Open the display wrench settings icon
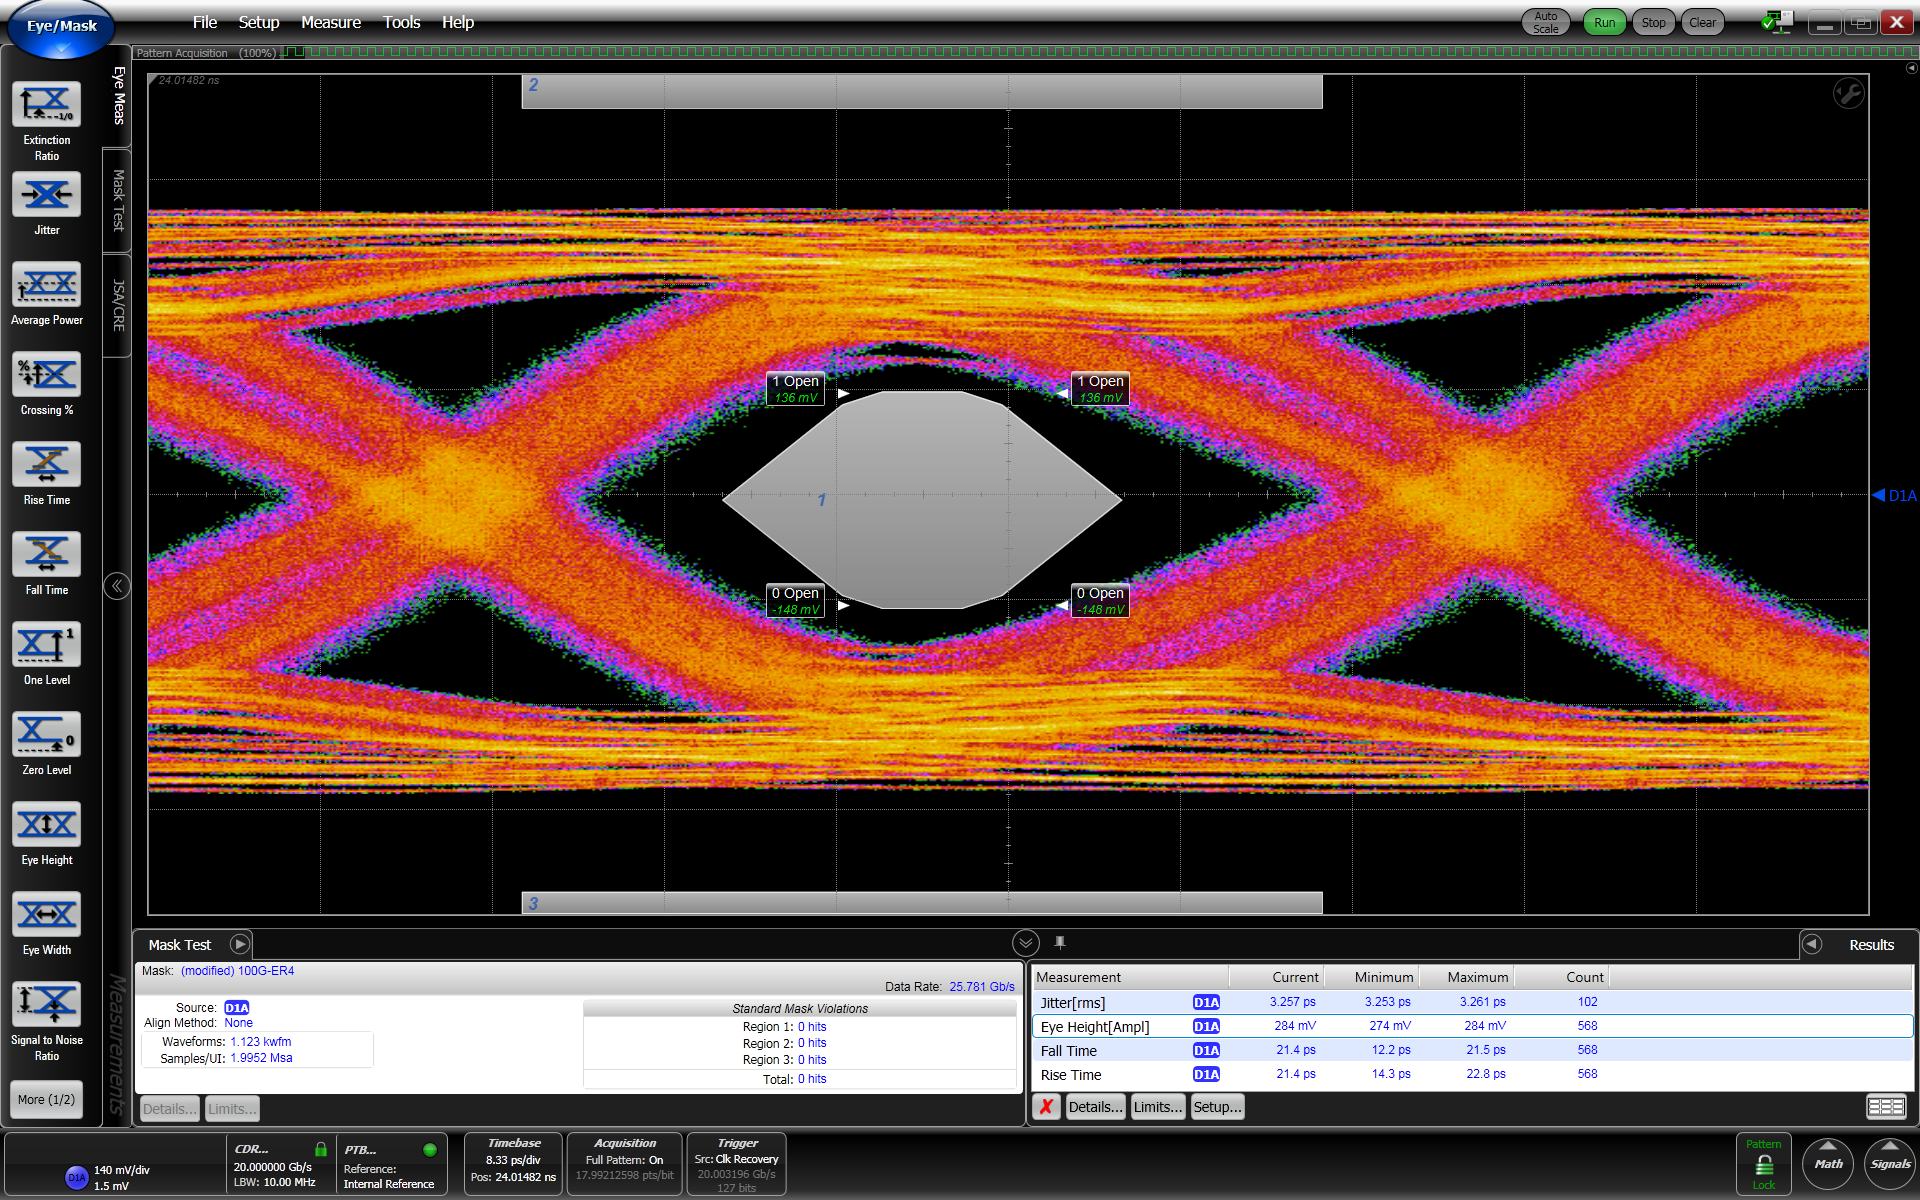The width and height of the screenshot is (1920, 1200). 1847,94
